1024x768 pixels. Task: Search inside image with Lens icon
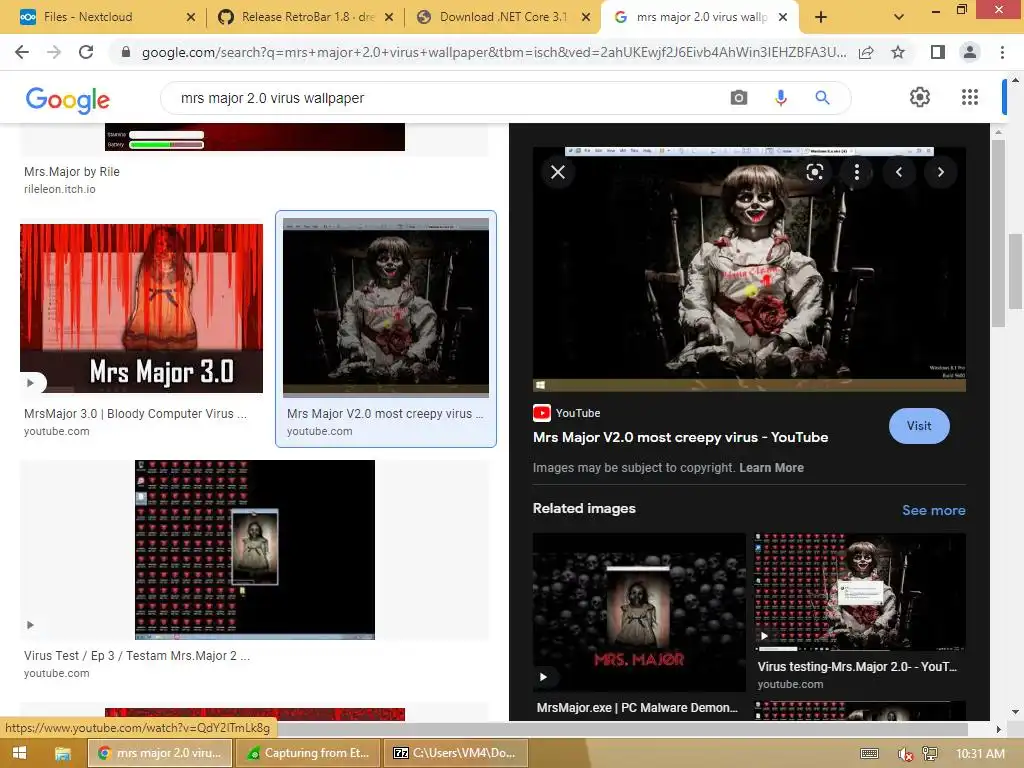[x=814, y=172]
